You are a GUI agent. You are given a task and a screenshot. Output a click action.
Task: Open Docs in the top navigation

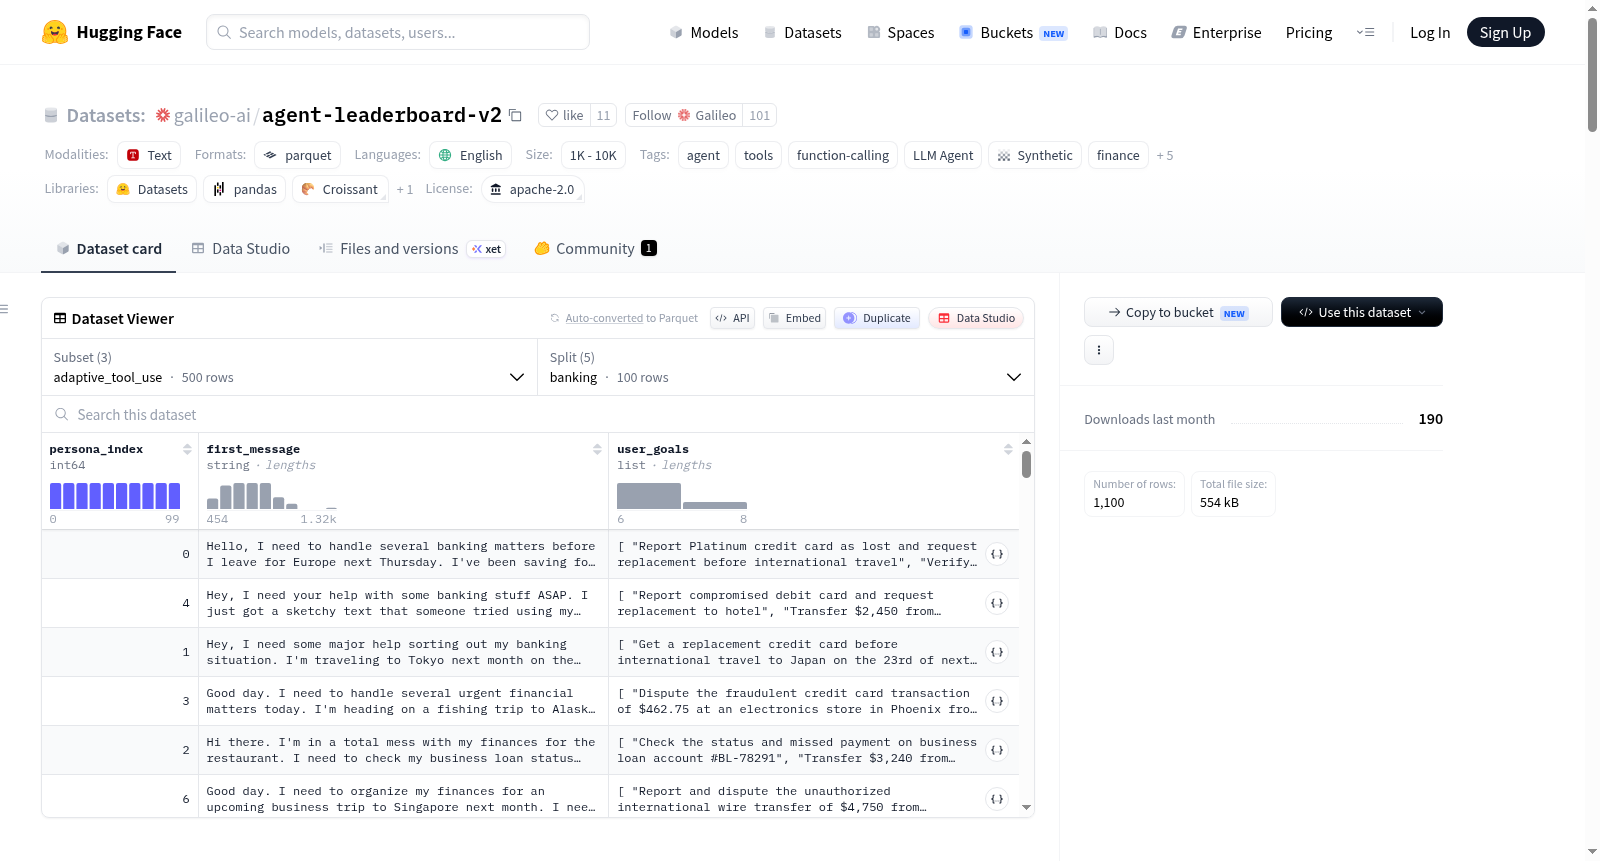pyautogui.click(x=1120, y=32)
